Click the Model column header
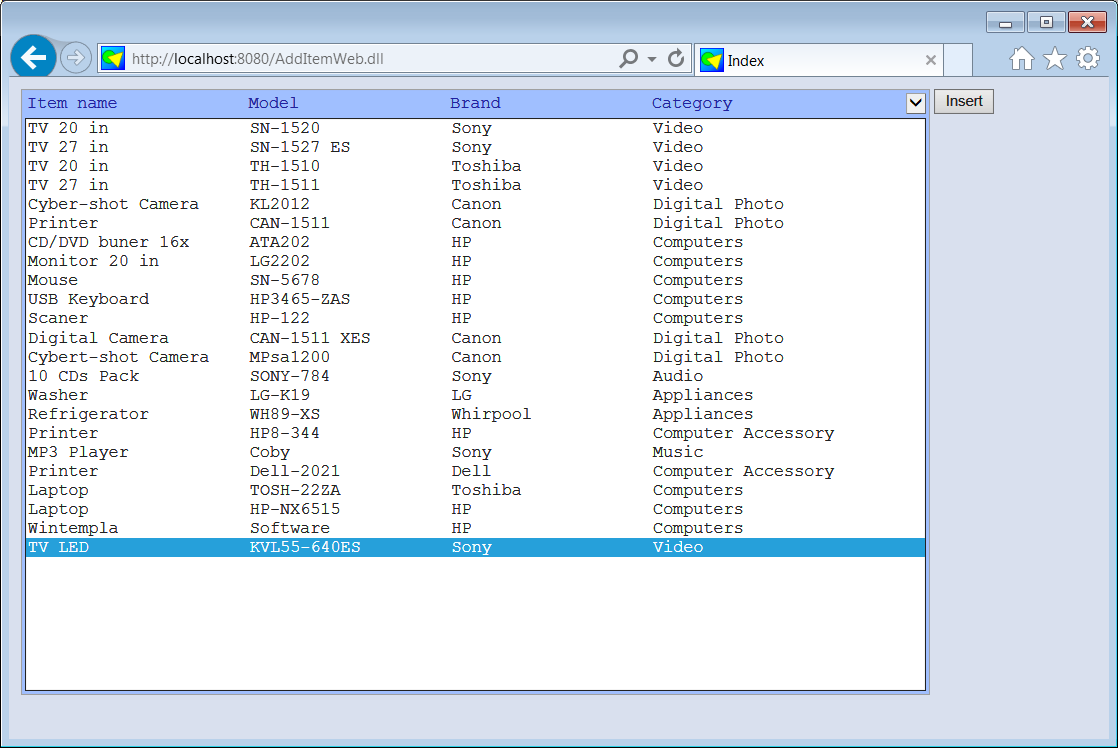This screenshot has width=1118, height=748. click(273, 103)
